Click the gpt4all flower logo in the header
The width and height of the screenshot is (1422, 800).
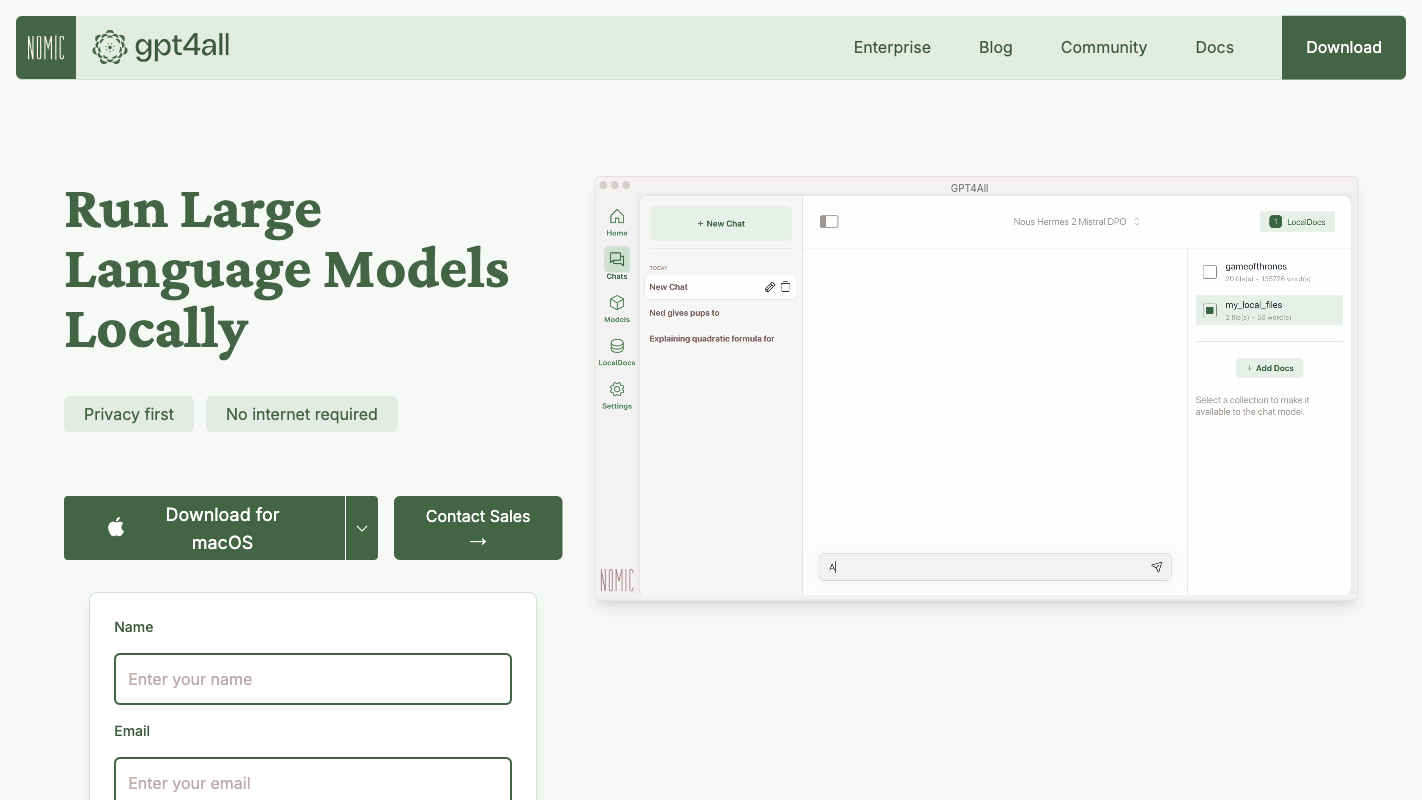click(110, 47)
